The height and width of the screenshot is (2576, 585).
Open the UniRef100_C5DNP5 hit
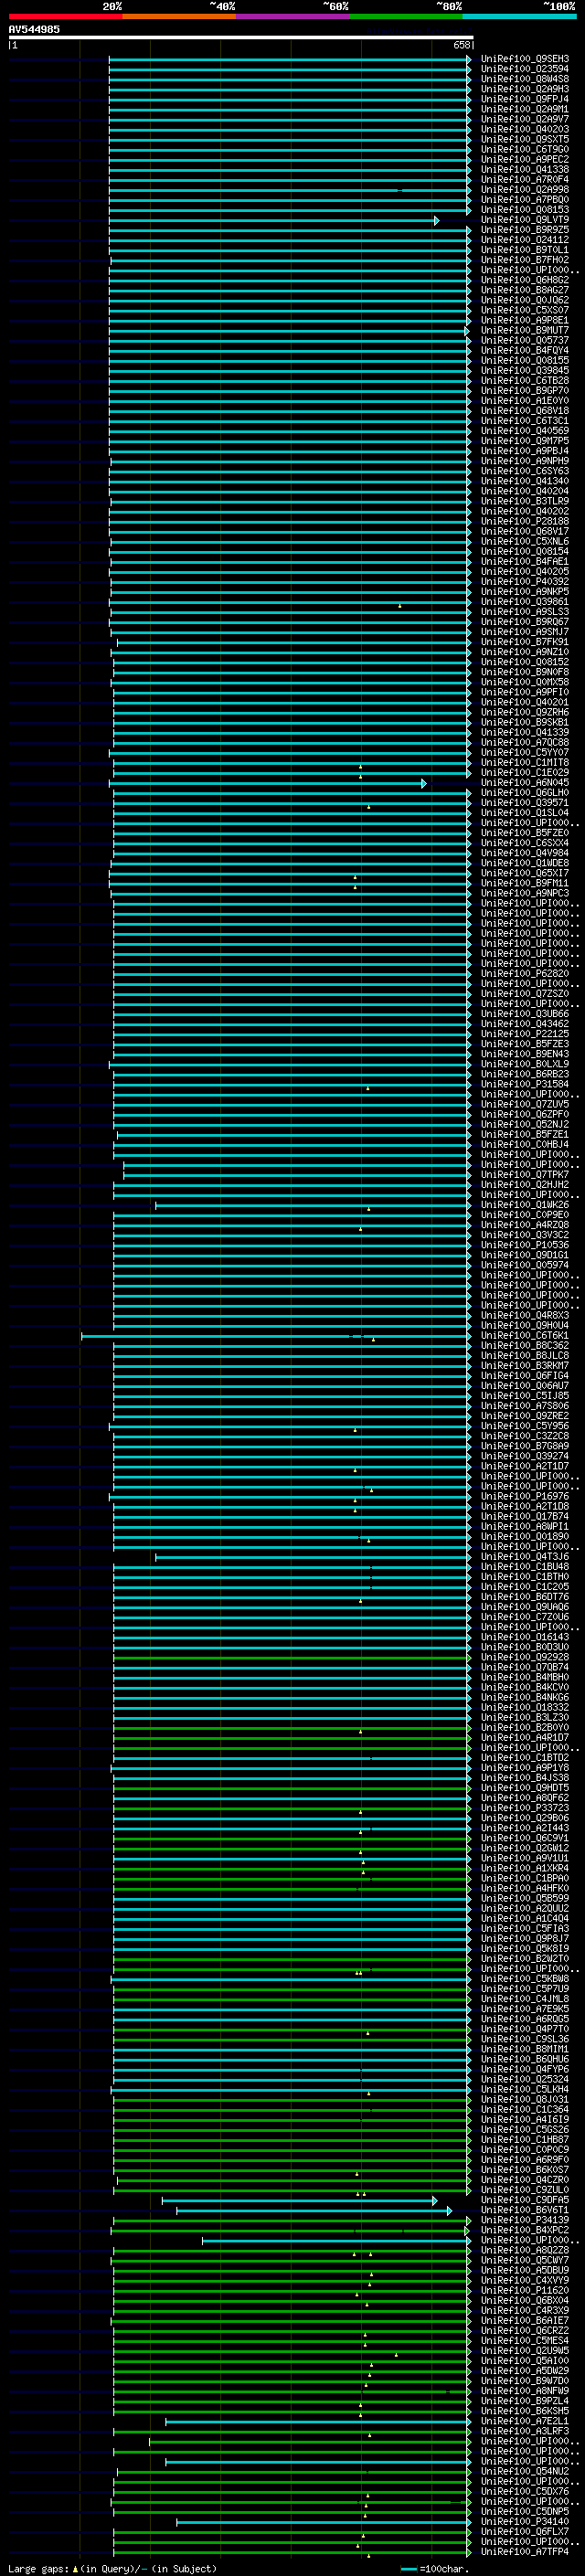click(525, 2511)
